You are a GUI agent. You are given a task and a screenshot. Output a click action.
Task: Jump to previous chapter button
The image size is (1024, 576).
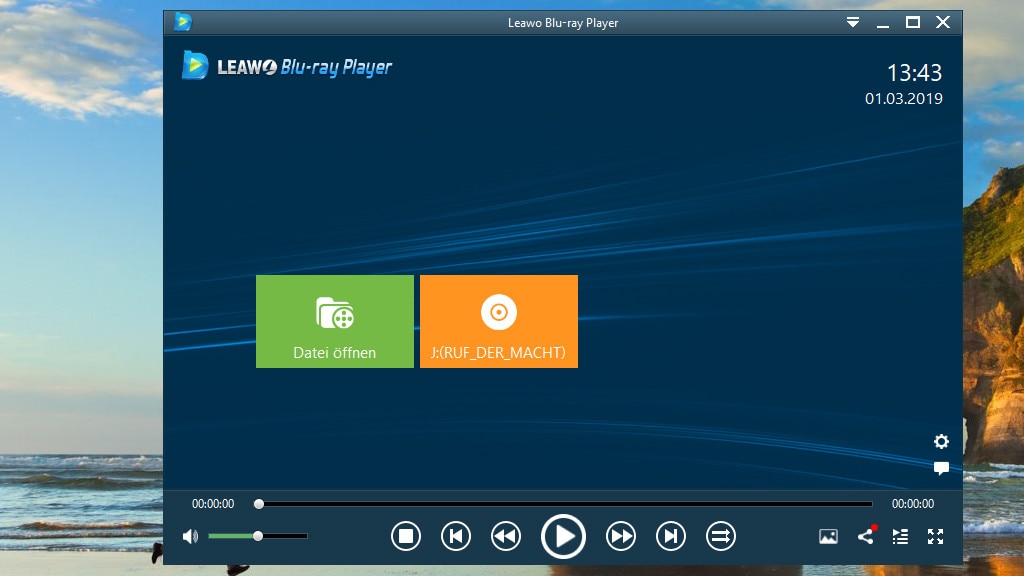456,536
